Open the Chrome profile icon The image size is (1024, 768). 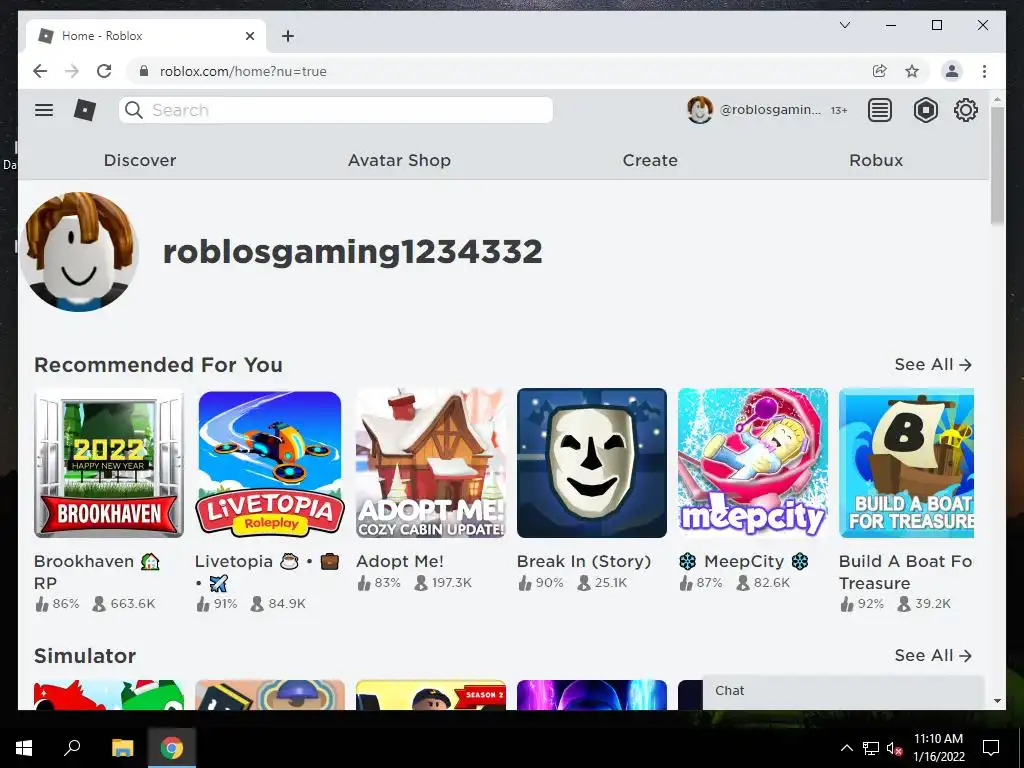[x=952, y=71]
